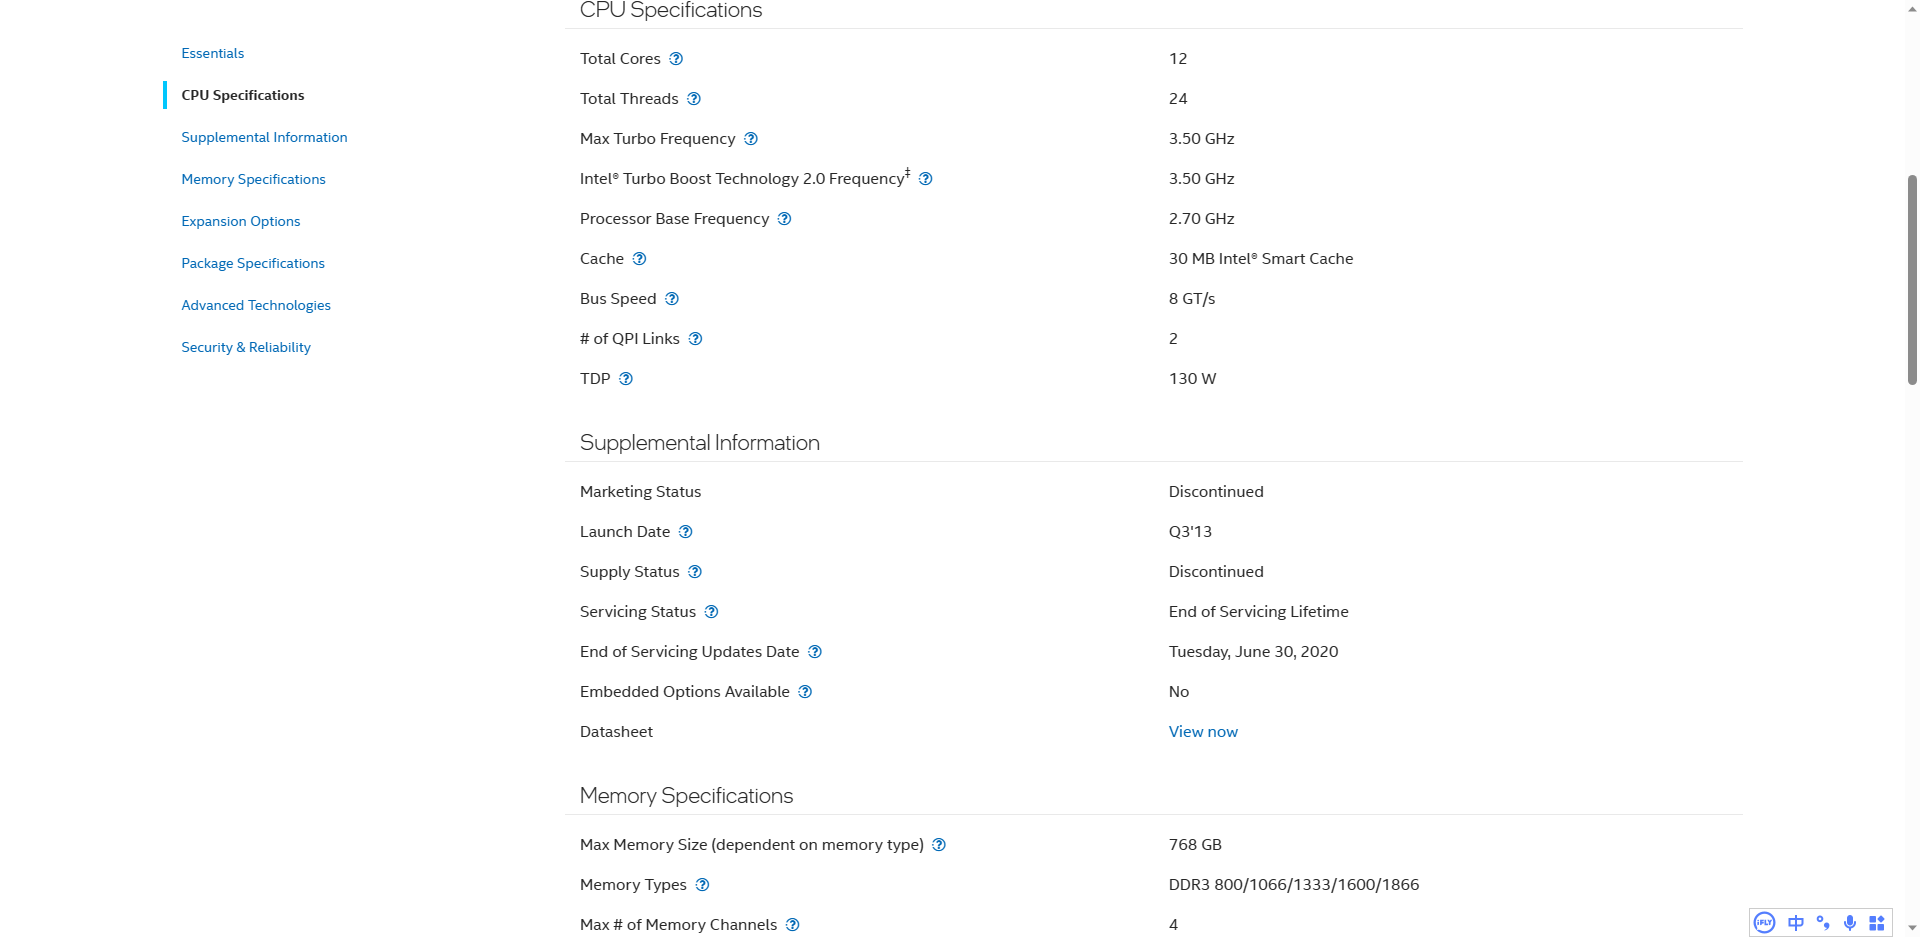Image resolution: width=1920 pixels, height=937 pixels.
Task: Click the microphone icon in the input toolbar
Action: pos(1850,923)
